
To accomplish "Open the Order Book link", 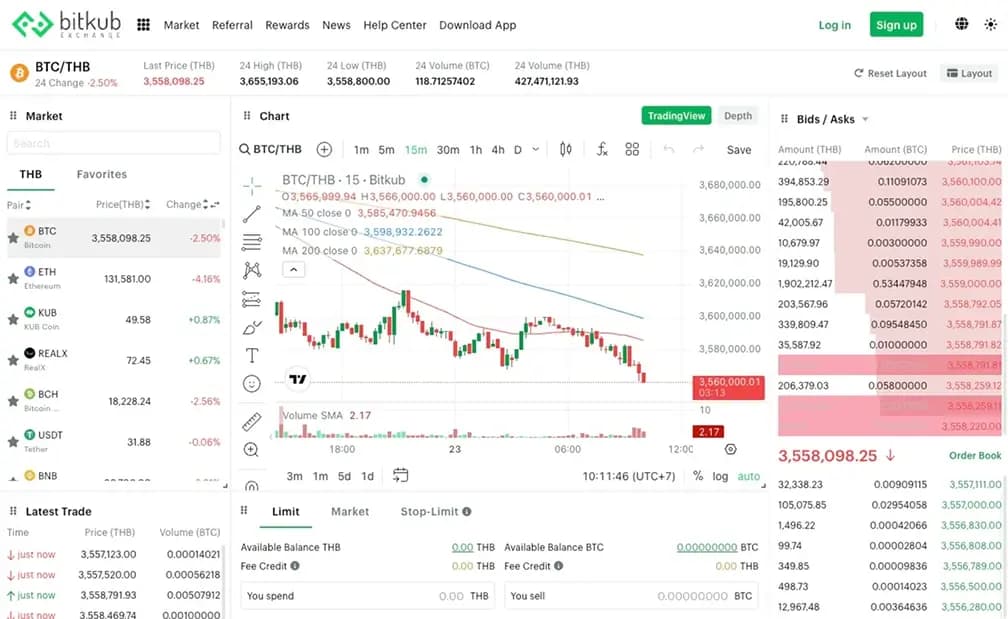I will click(974, 456).
